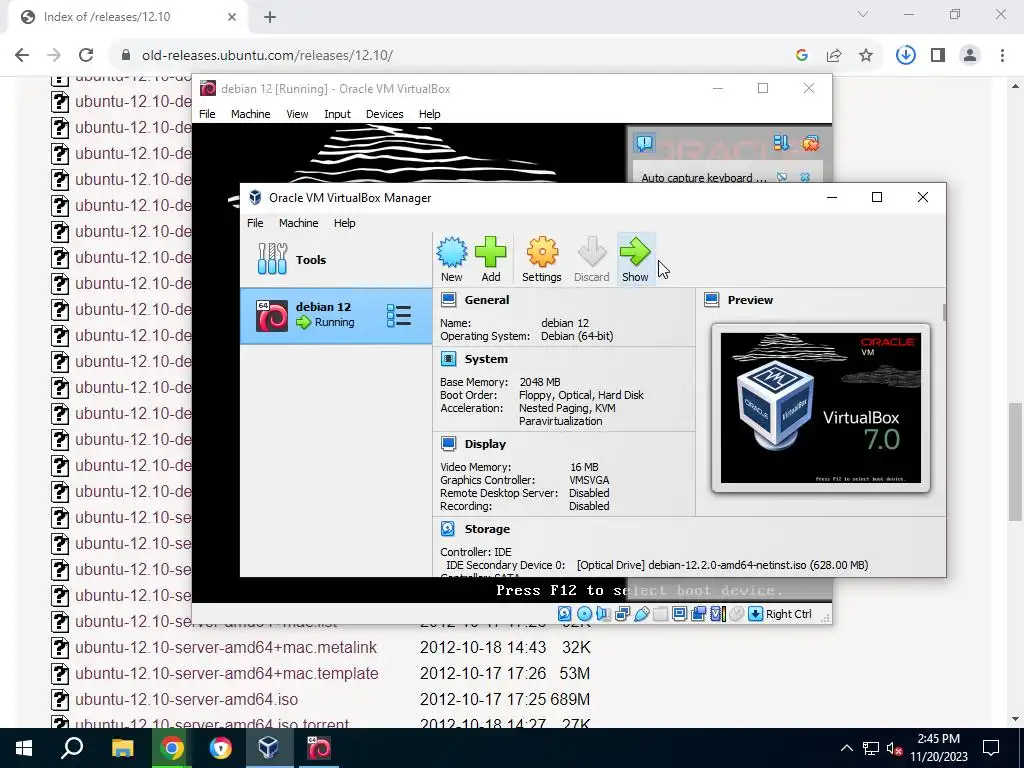Show hidden system tray icons chevron
This screenshot has height=768, width=1024.
[846, 748]
